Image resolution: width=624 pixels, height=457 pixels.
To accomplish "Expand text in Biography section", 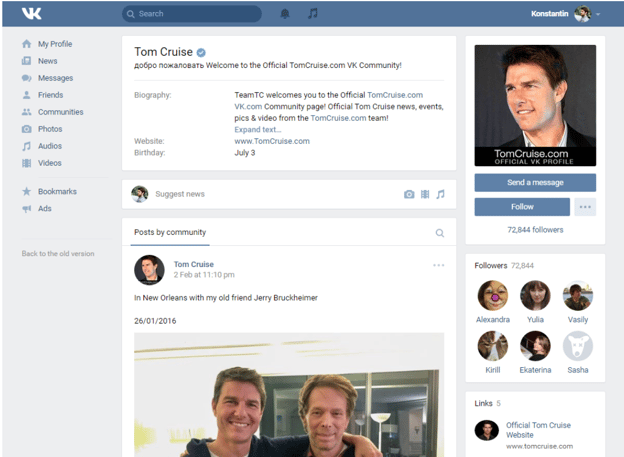I will 258,129.
